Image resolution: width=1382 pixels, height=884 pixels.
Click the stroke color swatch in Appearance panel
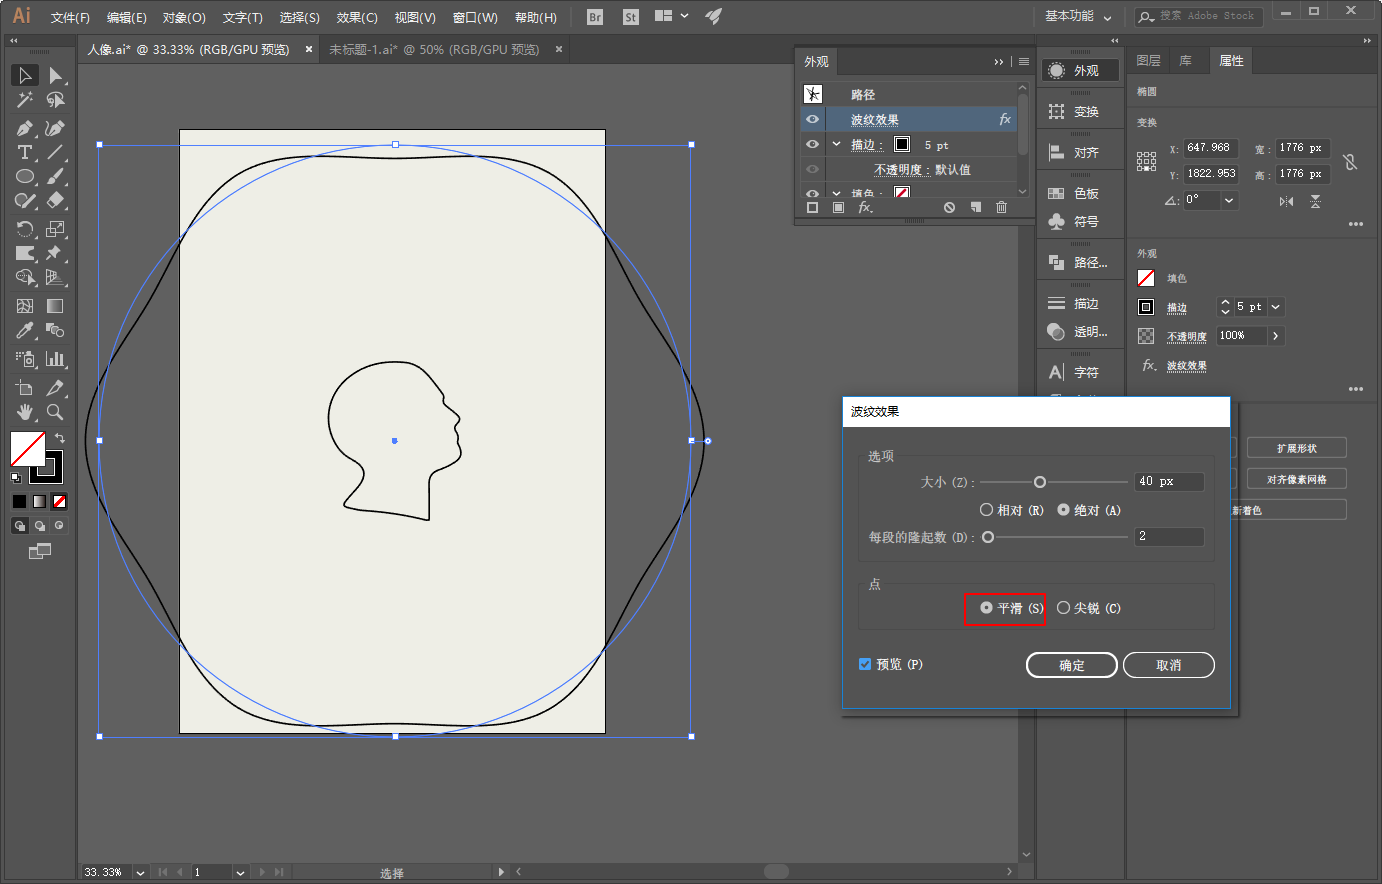(x=902, y=144)
